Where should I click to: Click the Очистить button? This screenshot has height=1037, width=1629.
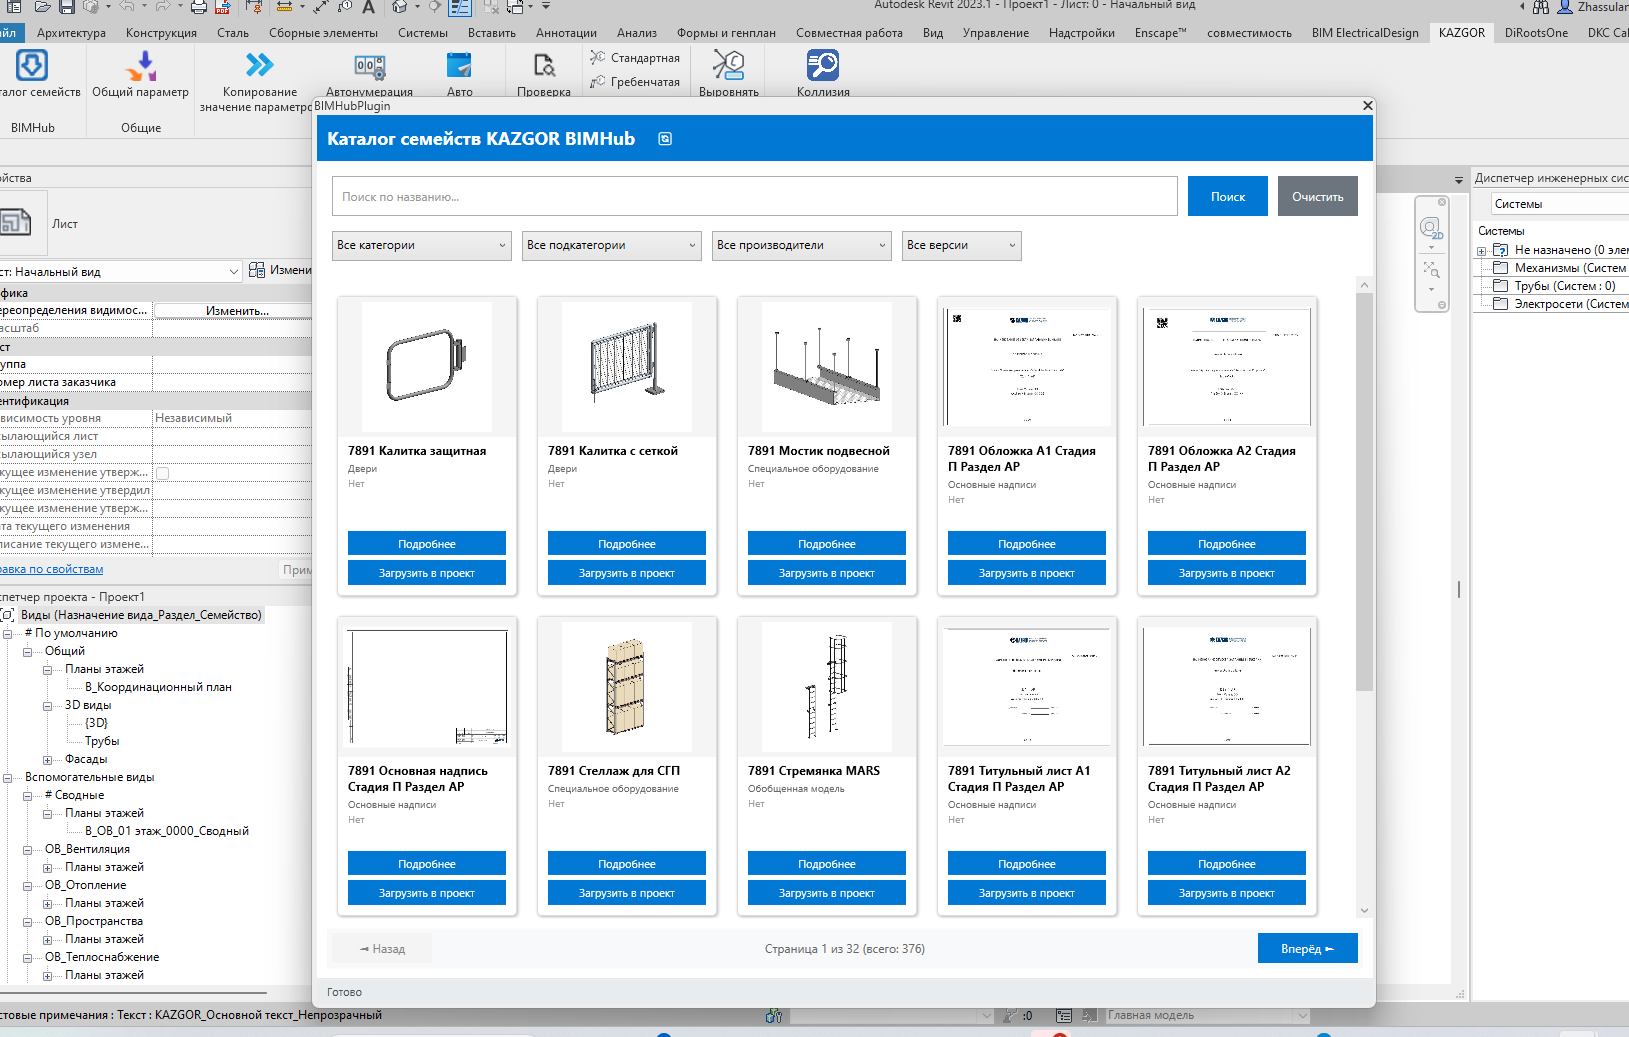point(1318,196)
